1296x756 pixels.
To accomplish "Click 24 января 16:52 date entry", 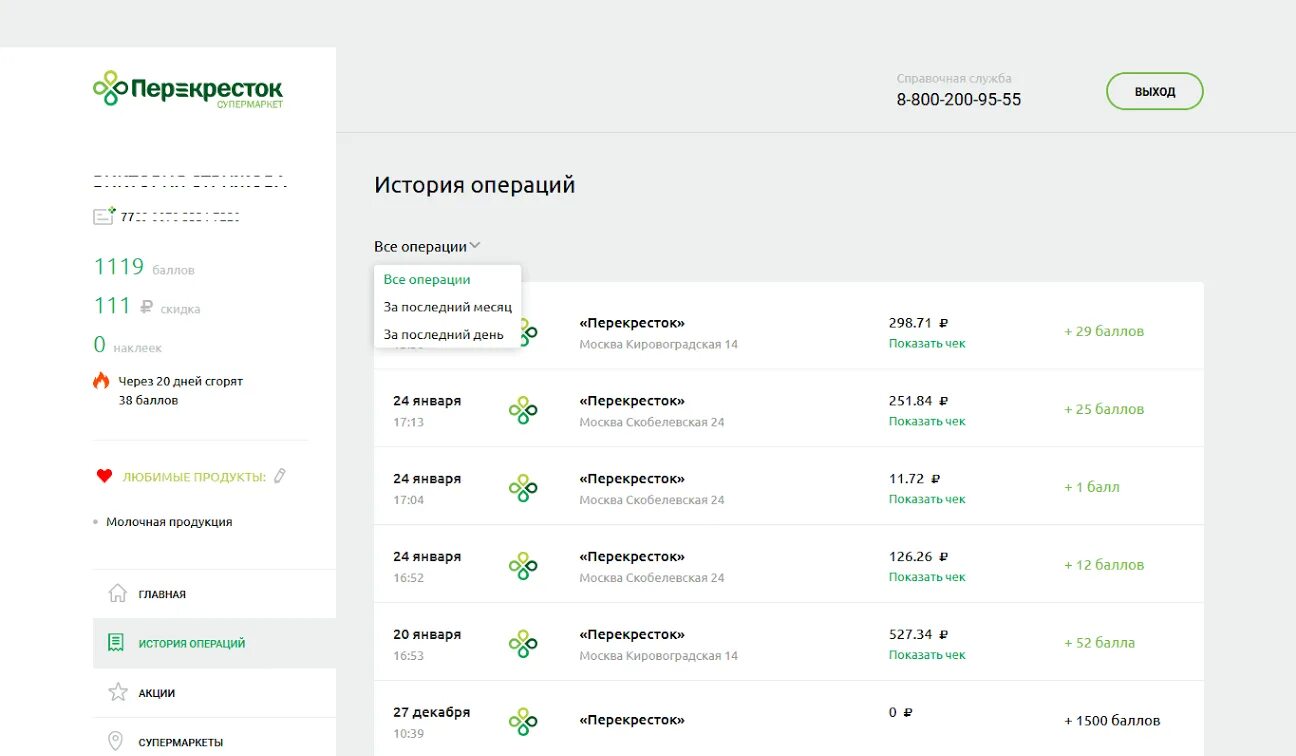I will point(427,566).
